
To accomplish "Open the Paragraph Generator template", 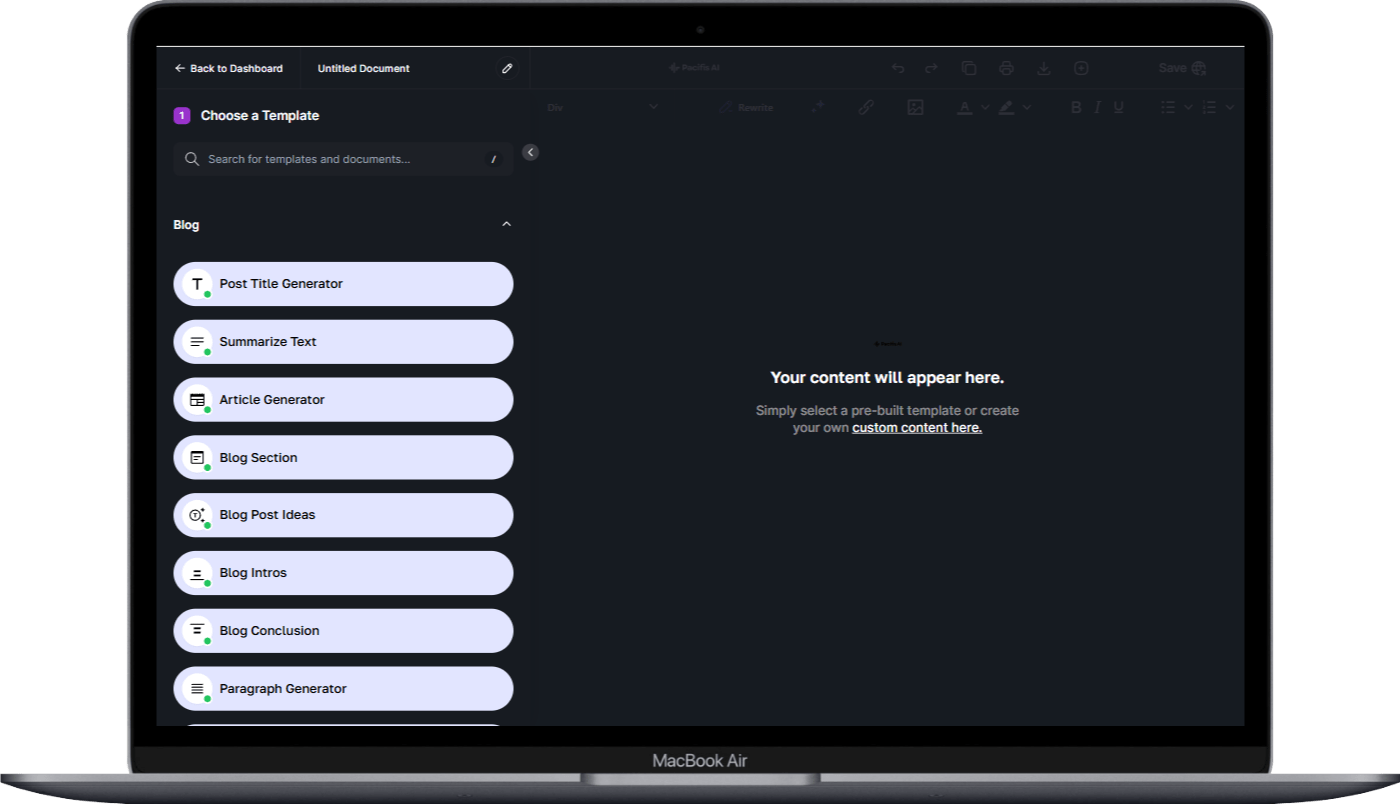I will [343, 689].
